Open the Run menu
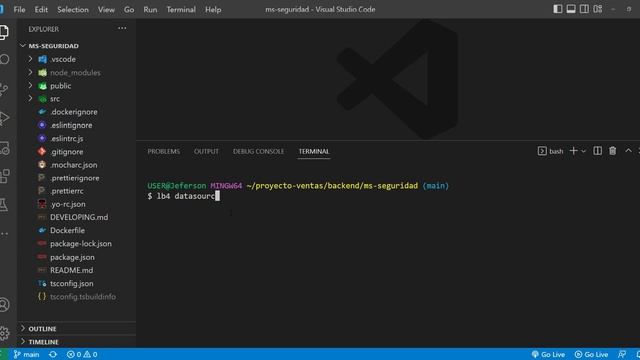The width and height of the screenshot is (640, 360). (x=150, y=9)
